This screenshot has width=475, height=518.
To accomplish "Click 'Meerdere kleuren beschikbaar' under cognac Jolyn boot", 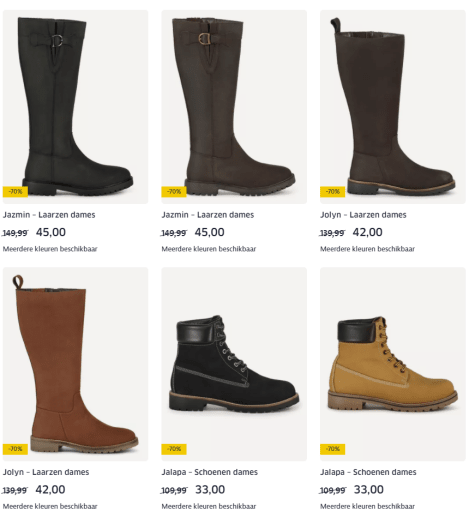I will click(50, 506).
